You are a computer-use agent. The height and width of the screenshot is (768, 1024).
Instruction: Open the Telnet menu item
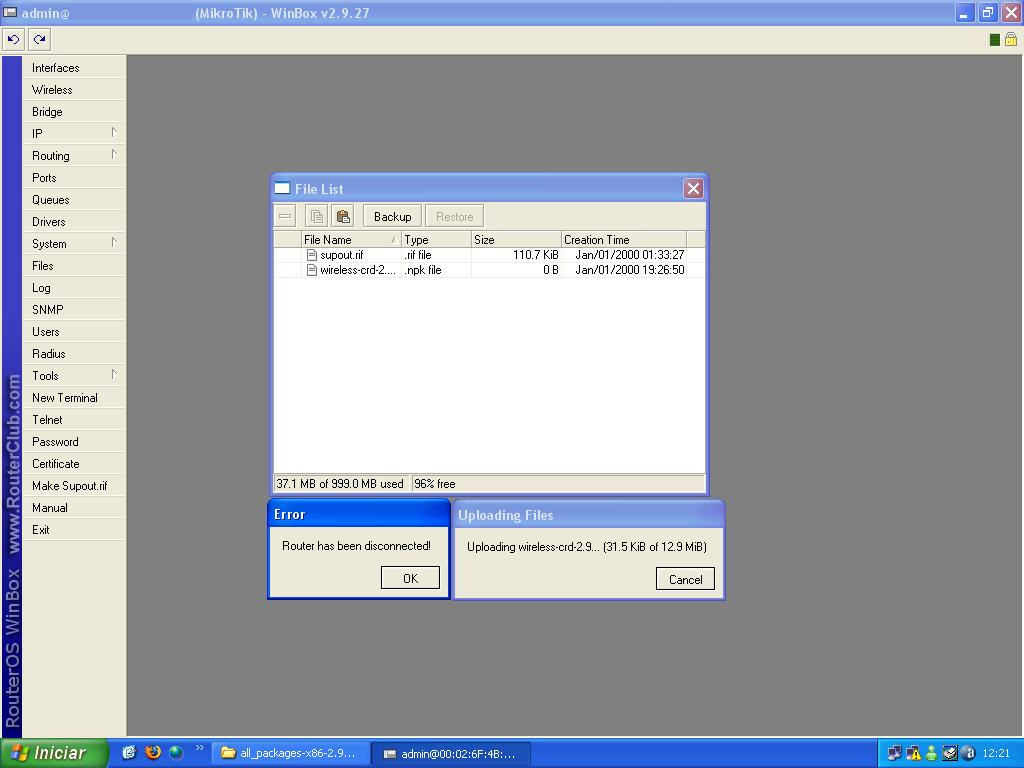pyautogui.click(x=74, y=419)
